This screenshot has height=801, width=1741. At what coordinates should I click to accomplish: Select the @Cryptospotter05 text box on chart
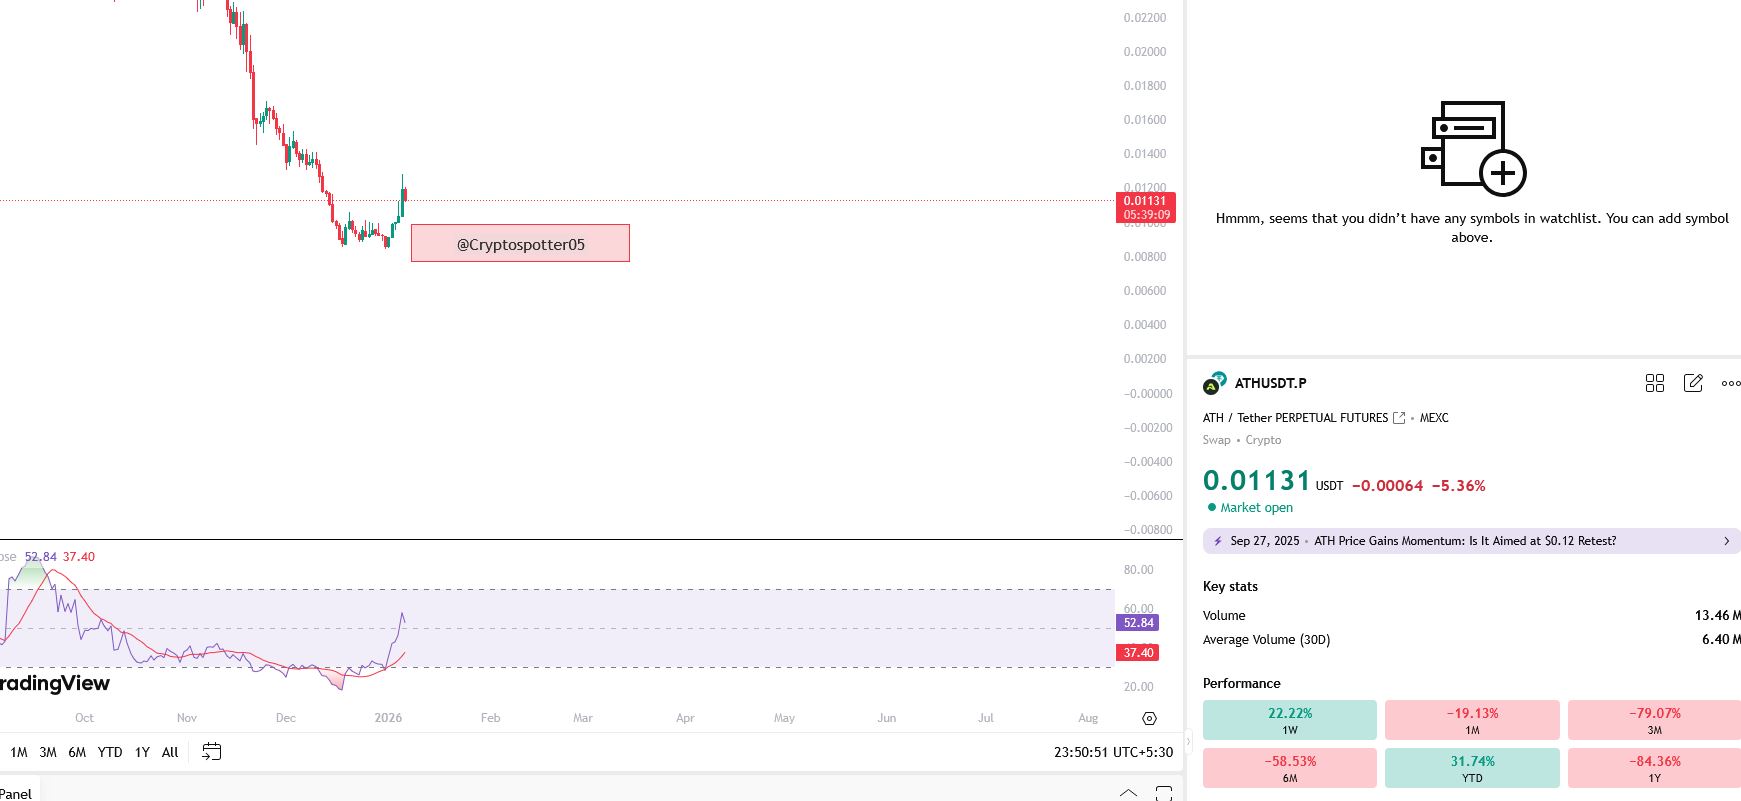520,244
